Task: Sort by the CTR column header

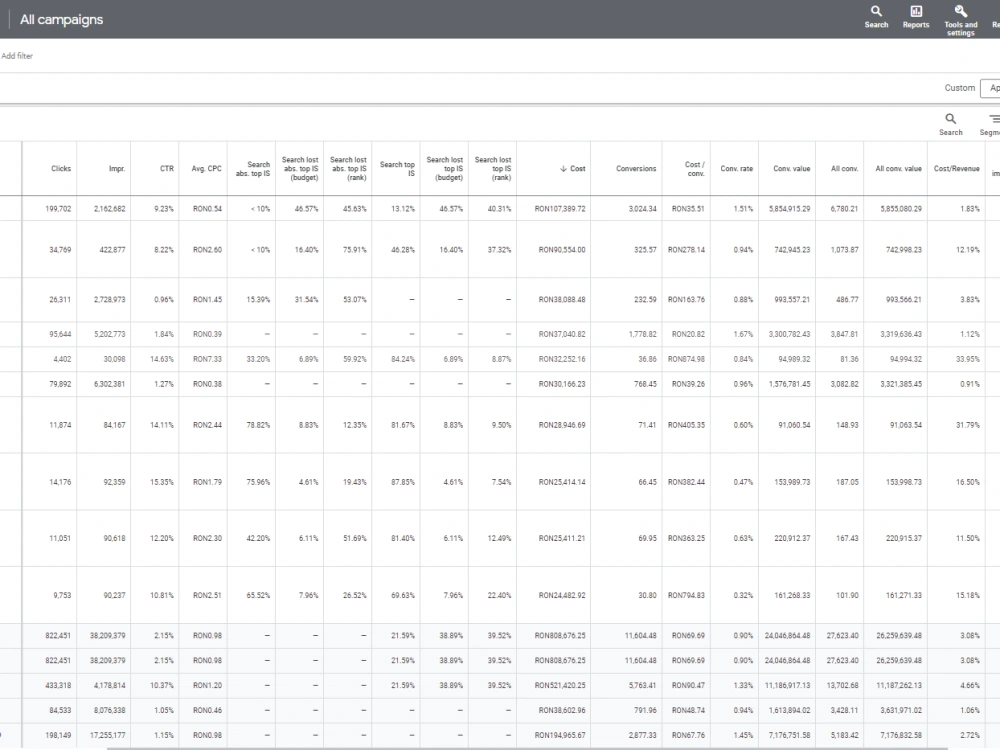Action: 166,168
